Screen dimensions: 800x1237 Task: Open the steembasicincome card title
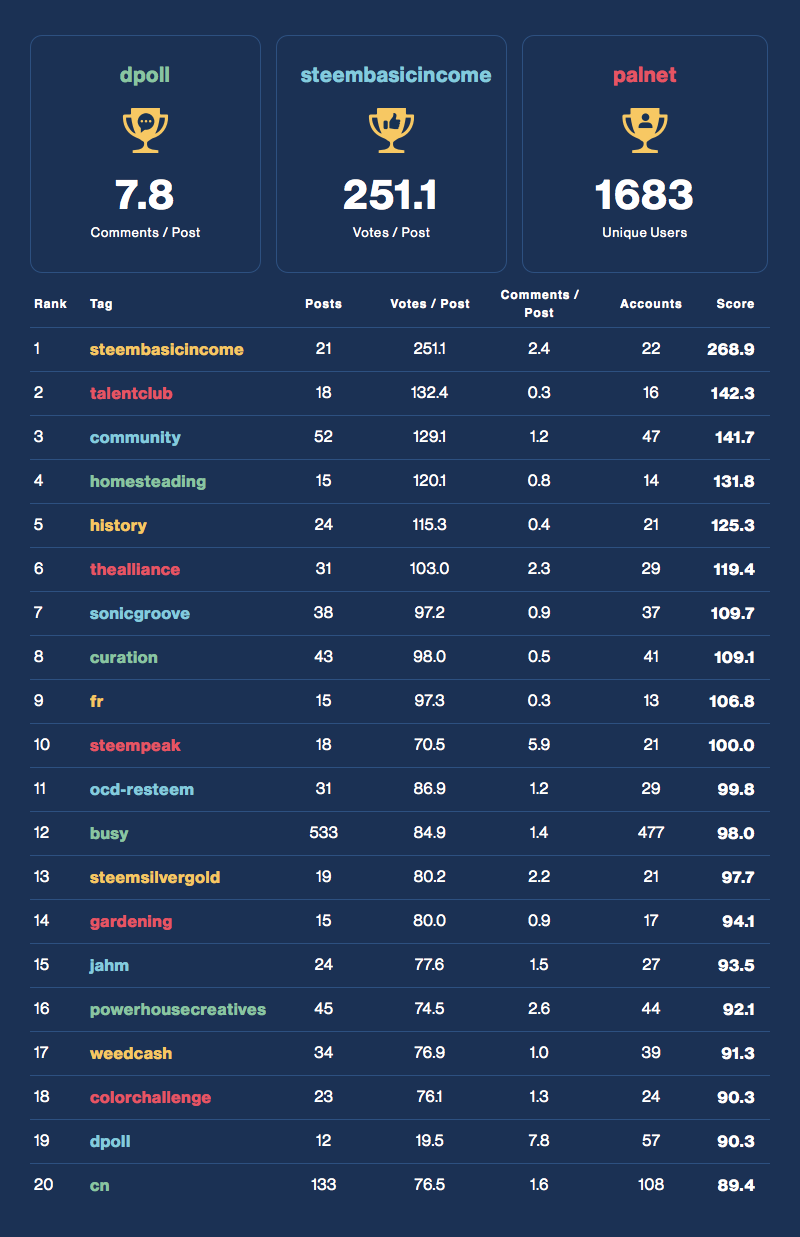point(396,75)
